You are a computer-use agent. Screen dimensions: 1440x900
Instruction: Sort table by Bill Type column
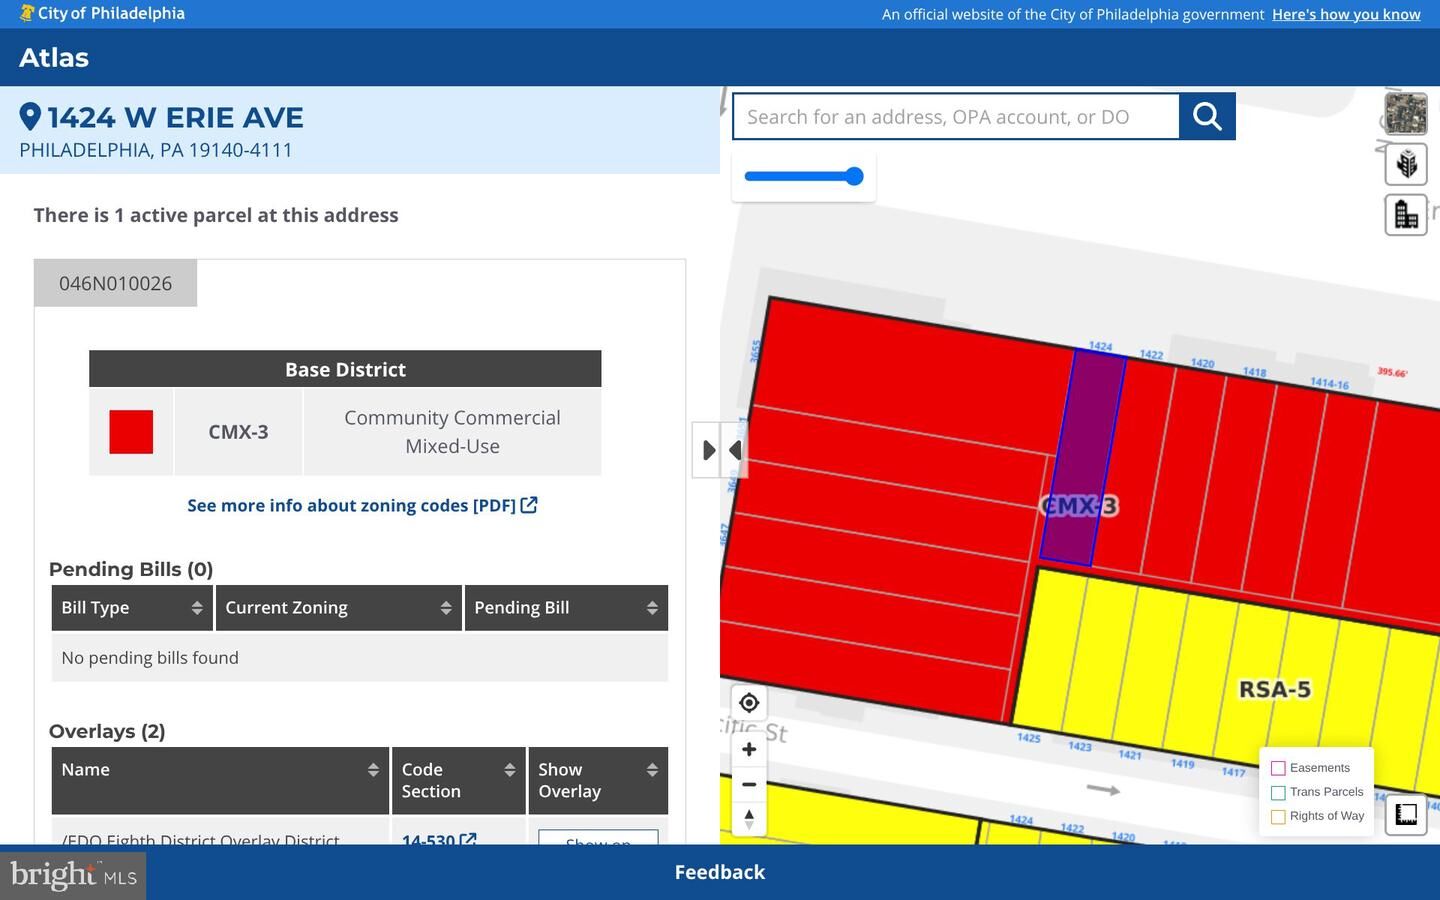coord(132,608)
